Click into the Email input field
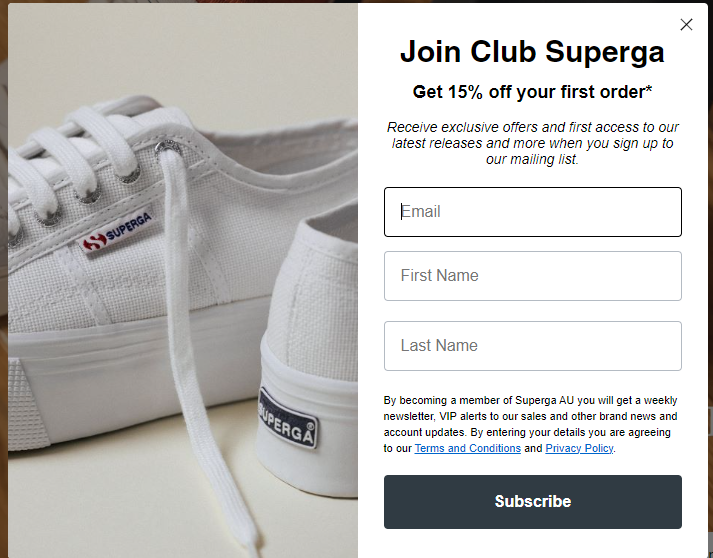Image resolution: width=713 pixels, height=558 pixels. coord(533,212)
